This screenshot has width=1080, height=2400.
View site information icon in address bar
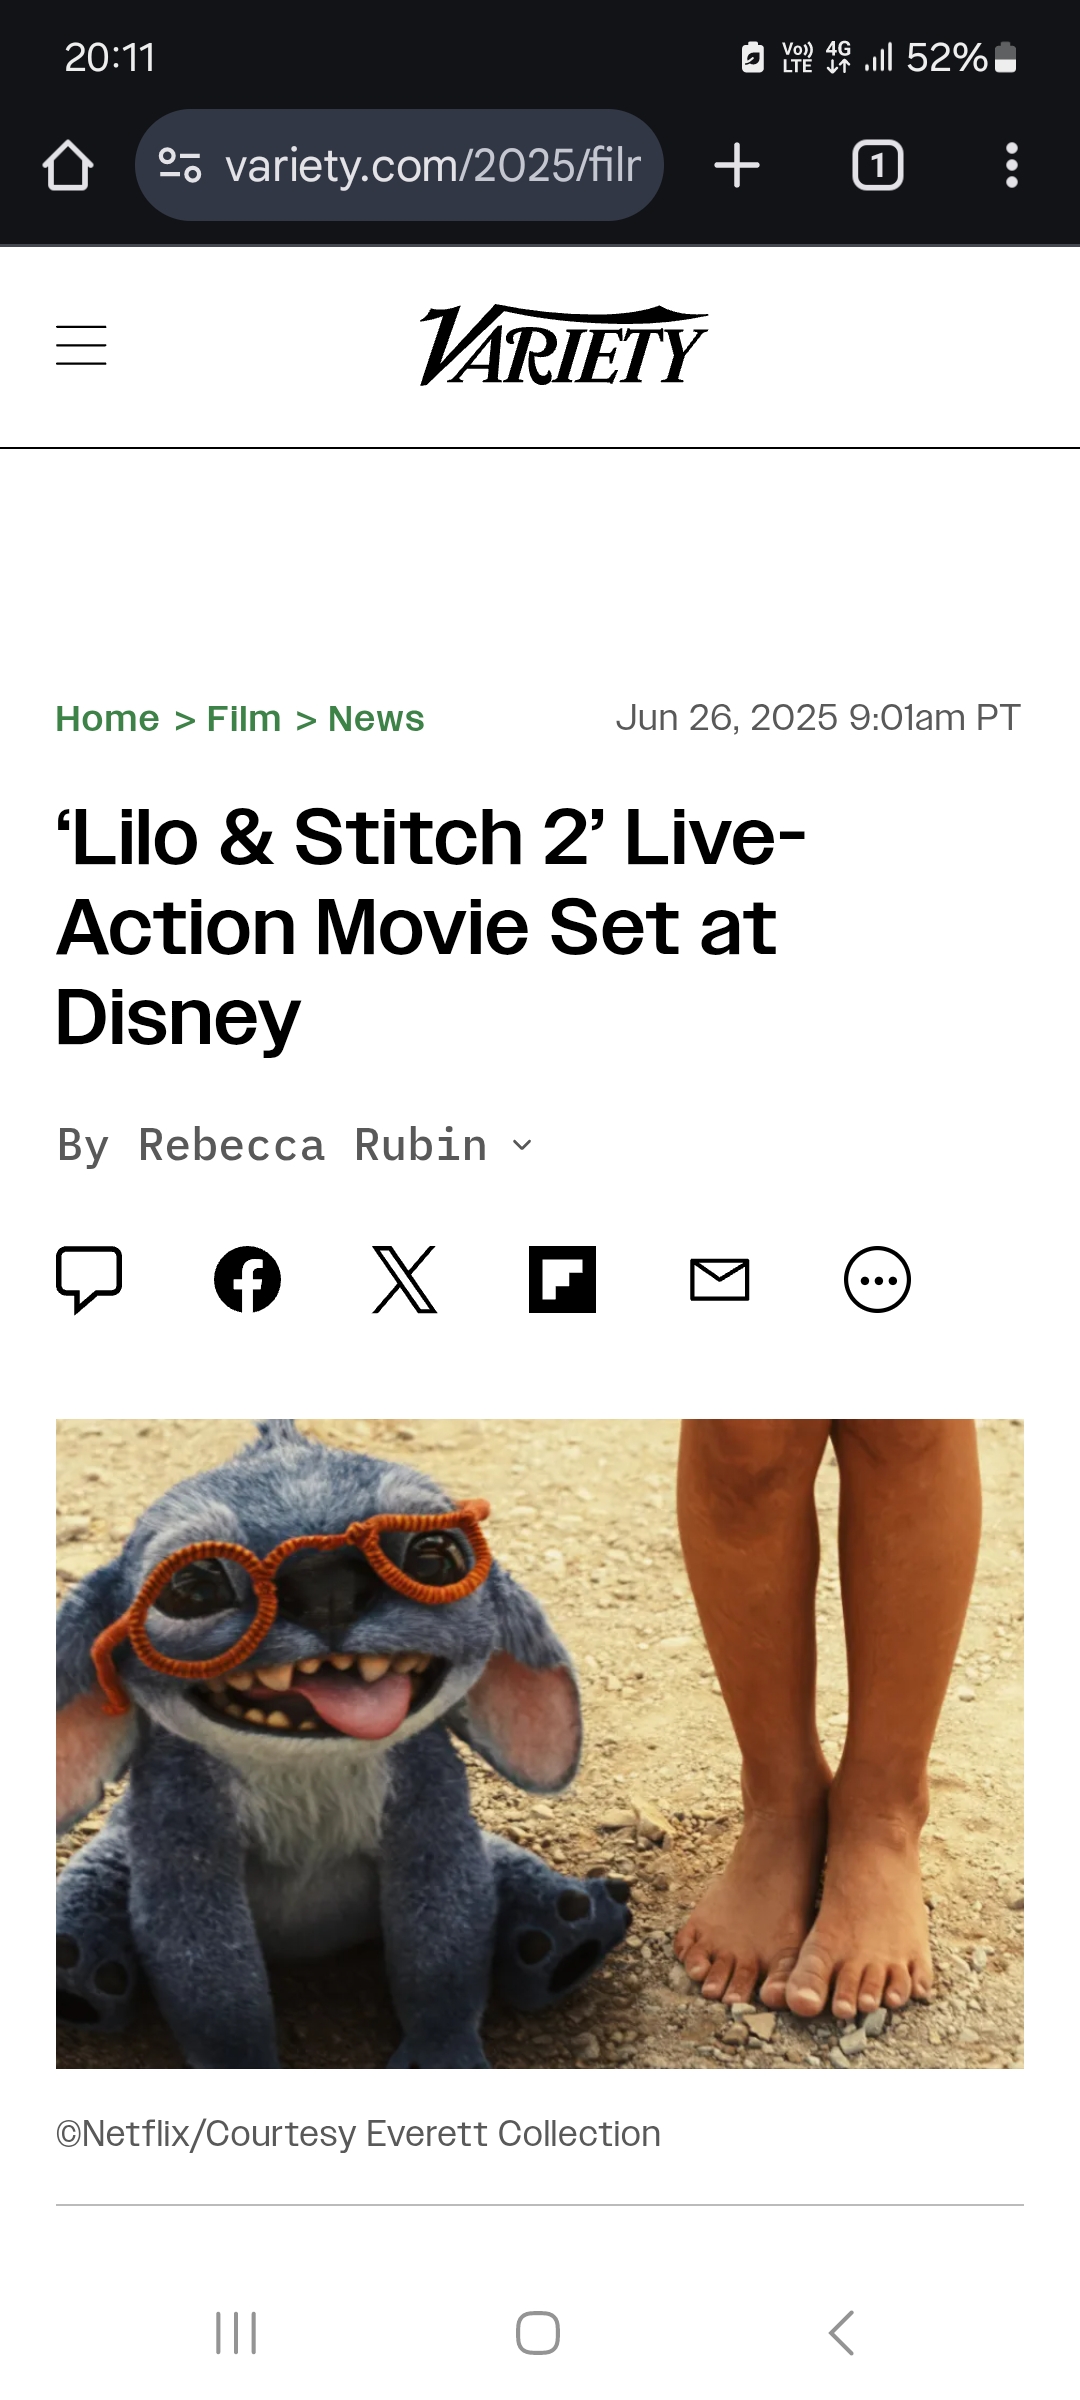click(x=180, y=165)
